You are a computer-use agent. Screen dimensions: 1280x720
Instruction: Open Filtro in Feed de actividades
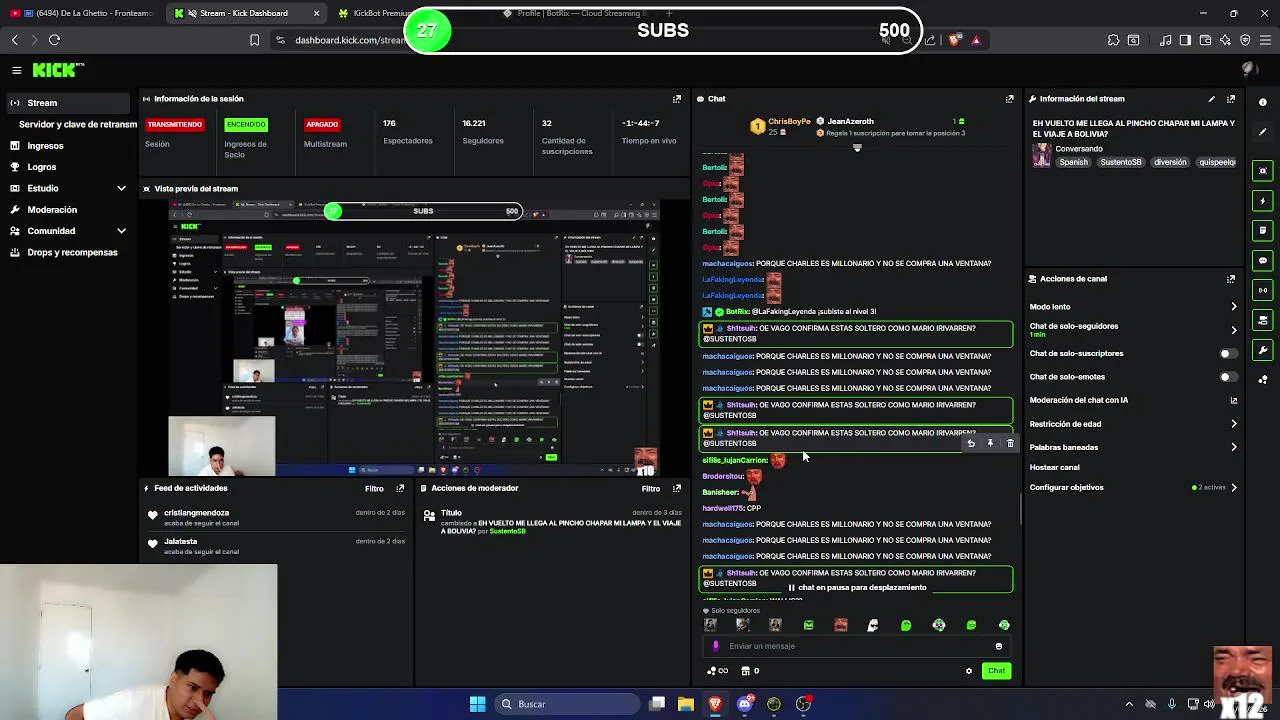tap(374, 488)
